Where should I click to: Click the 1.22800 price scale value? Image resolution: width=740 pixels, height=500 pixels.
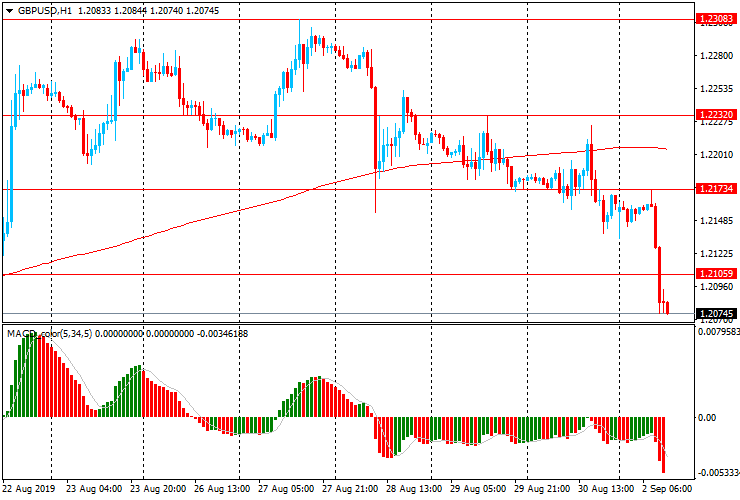point(716,56)
